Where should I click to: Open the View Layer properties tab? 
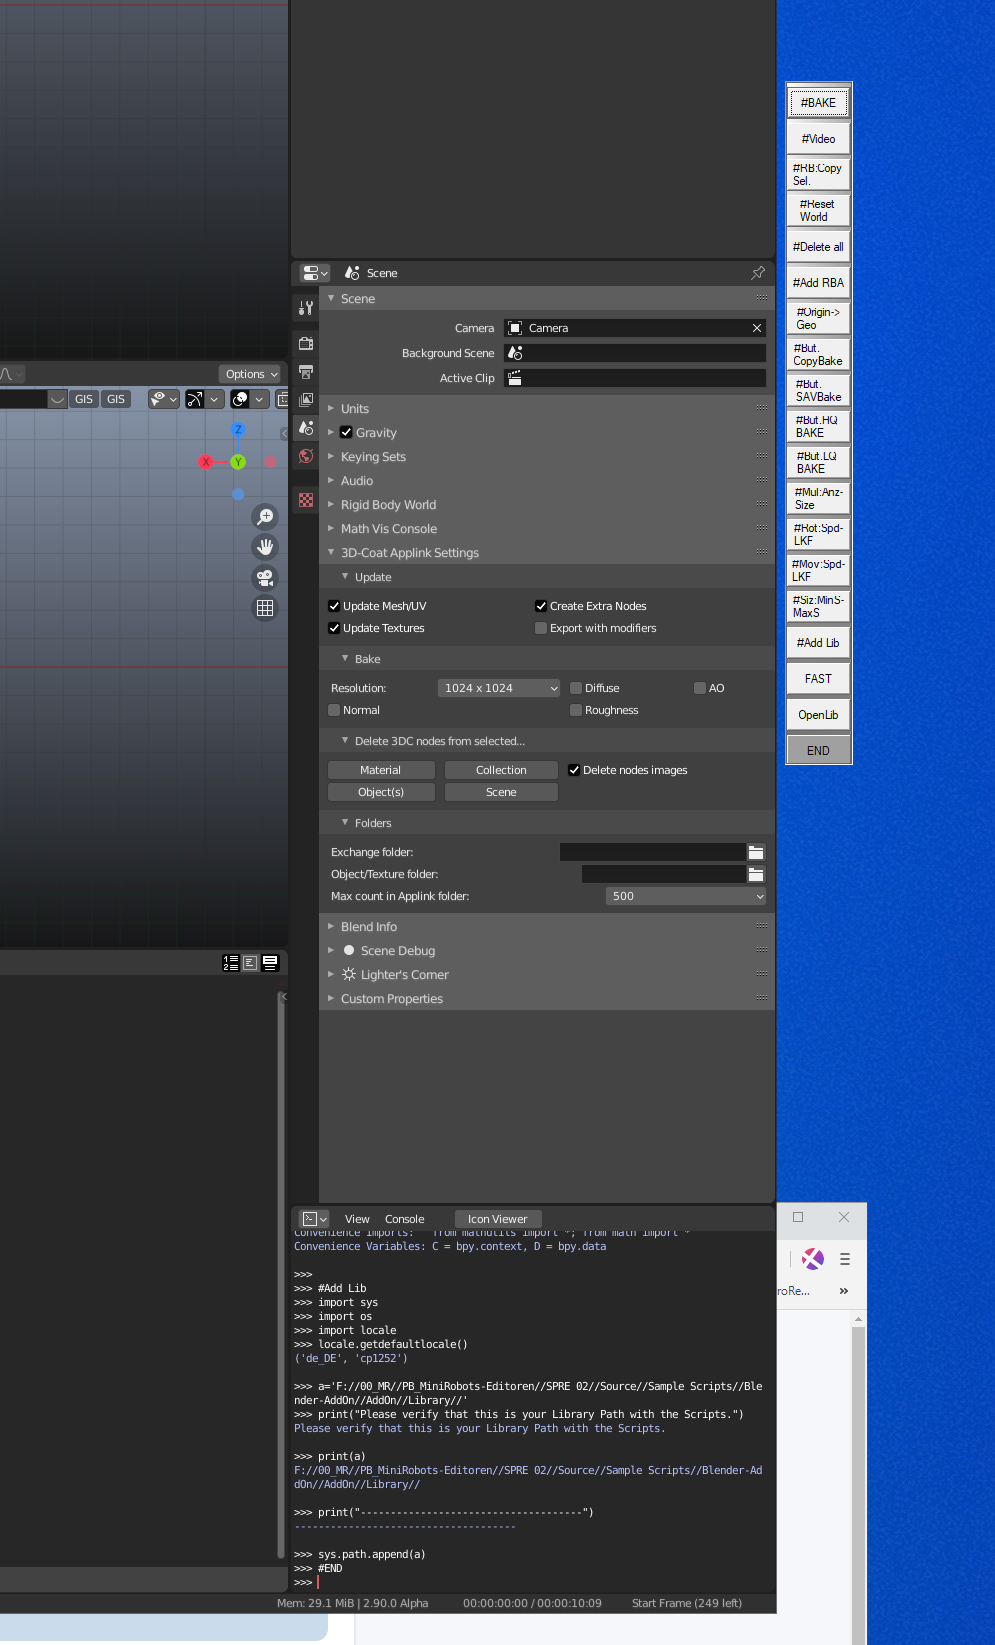tap(306, 400)
